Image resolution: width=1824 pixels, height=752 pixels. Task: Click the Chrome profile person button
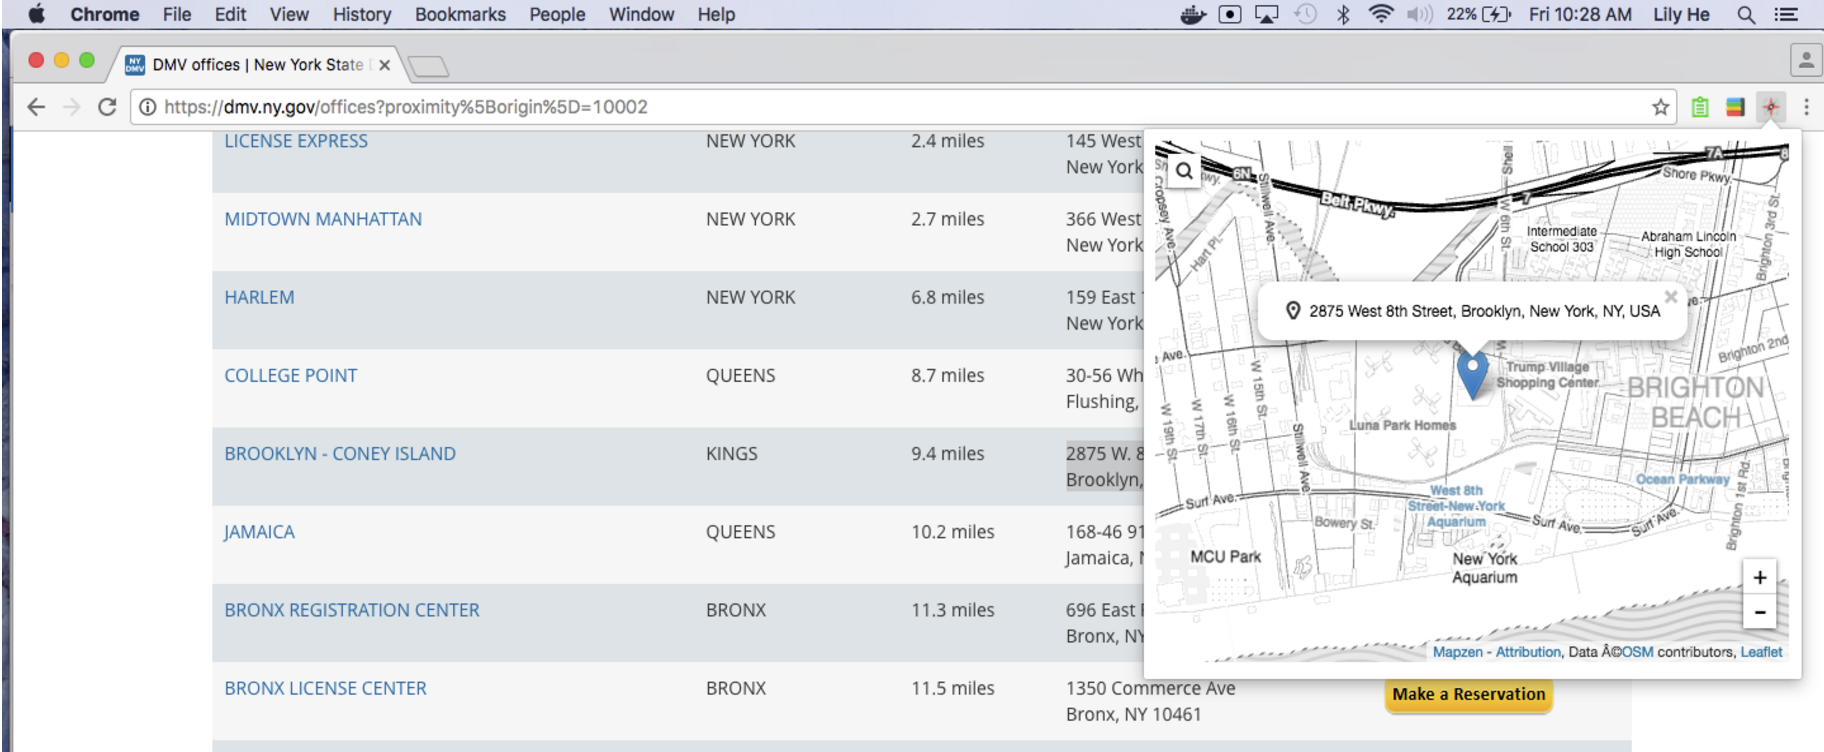[x=1806, y=60]
